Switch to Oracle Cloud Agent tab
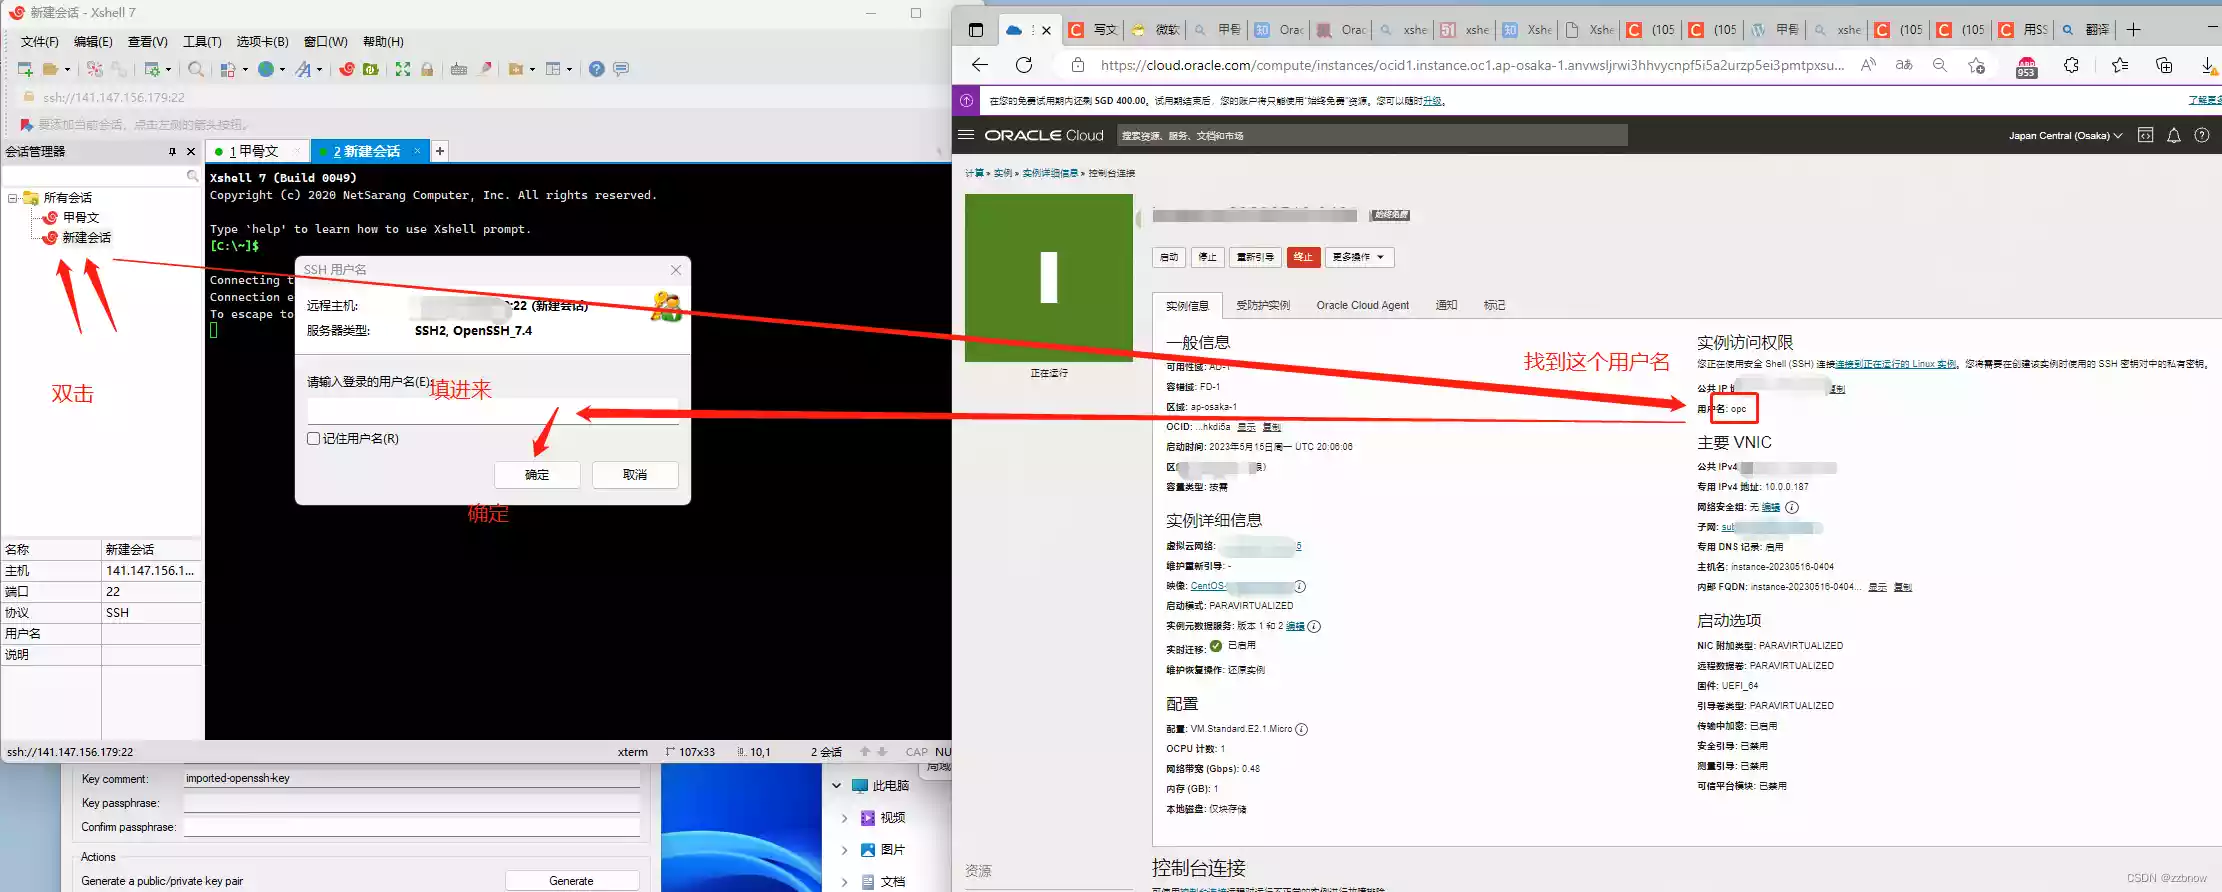 point(1362,305)
